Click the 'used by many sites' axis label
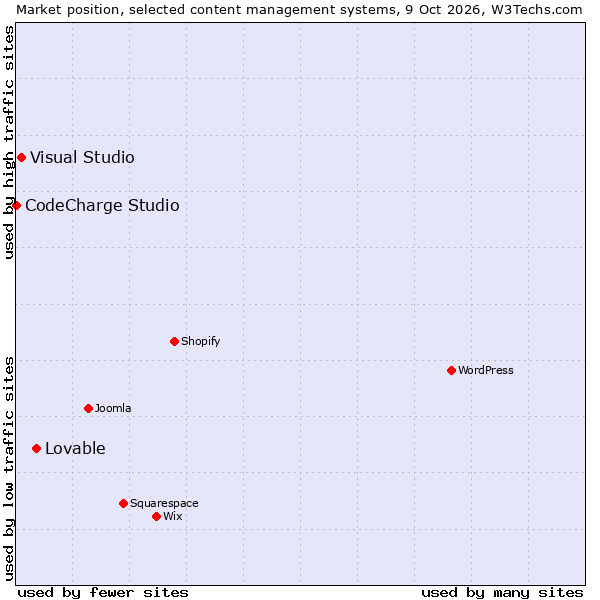600x600 pixels. (x=502, y=593)
